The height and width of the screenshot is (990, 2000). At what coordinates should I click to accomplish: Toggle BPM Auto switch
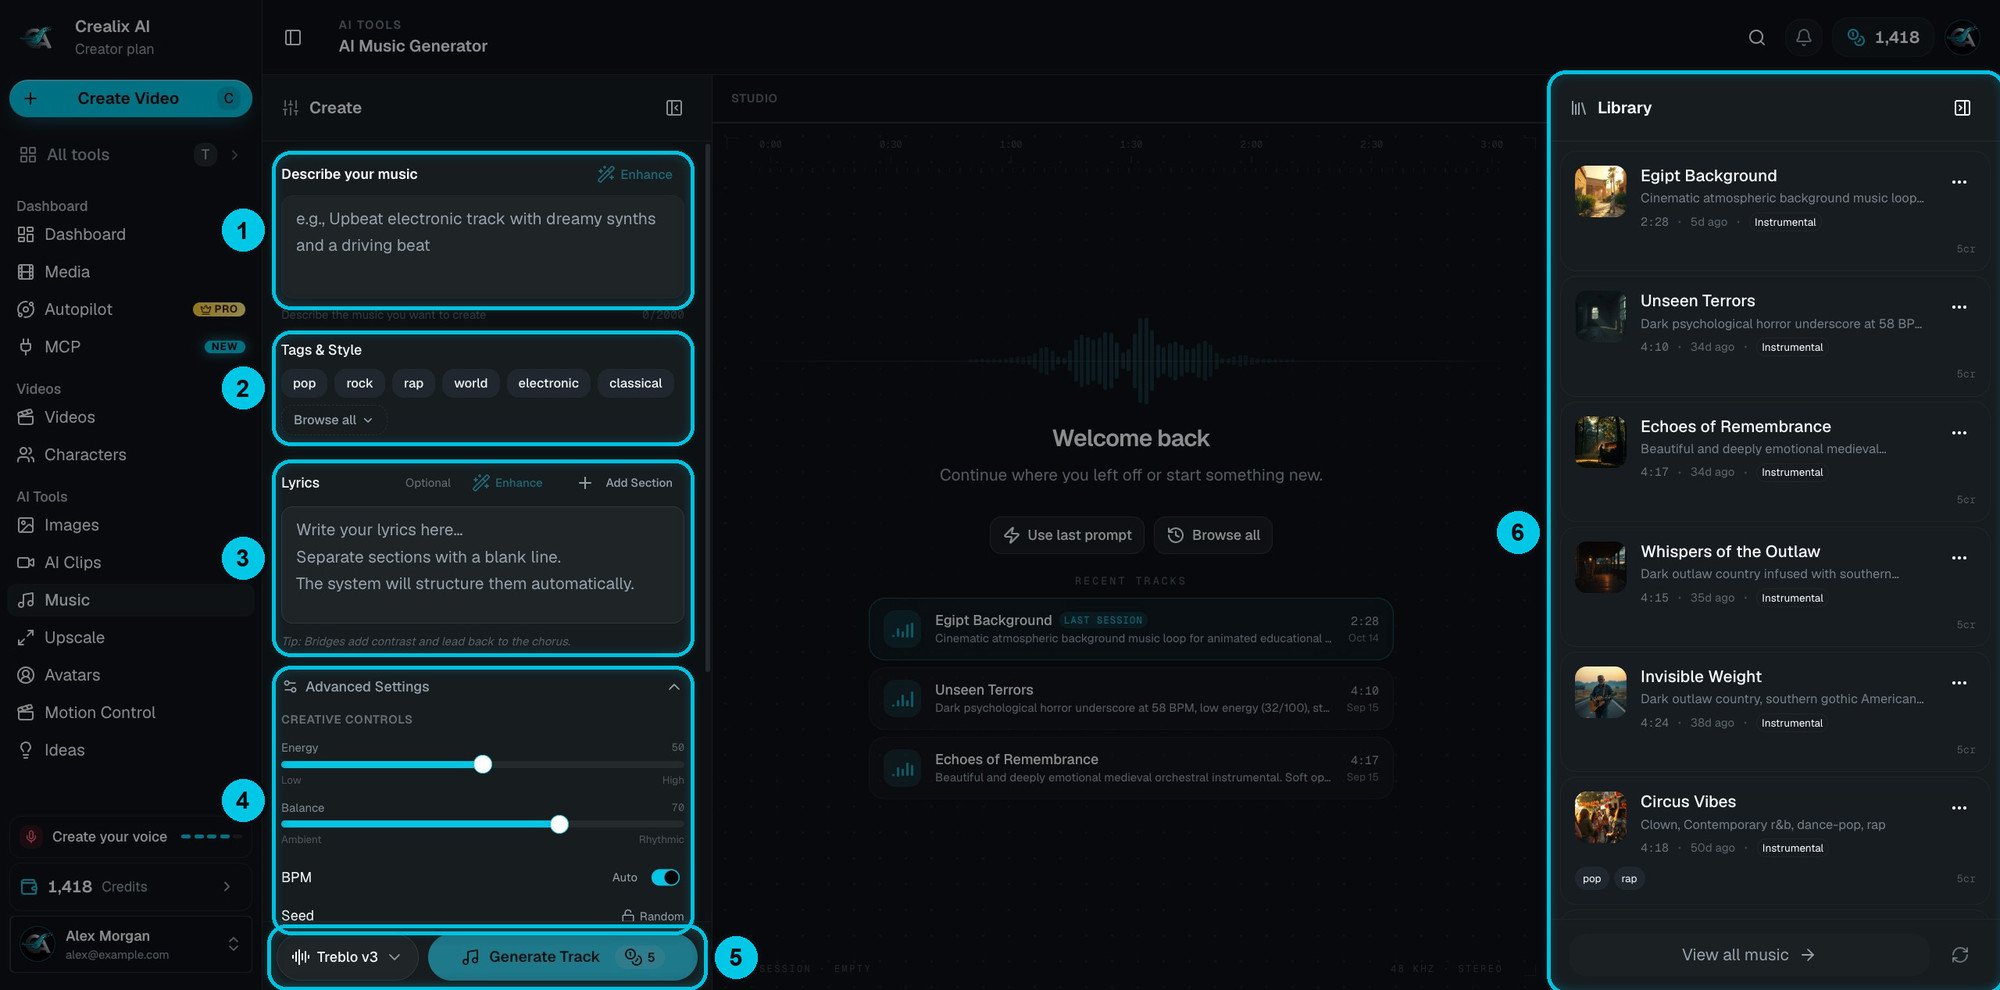[665, 877]
